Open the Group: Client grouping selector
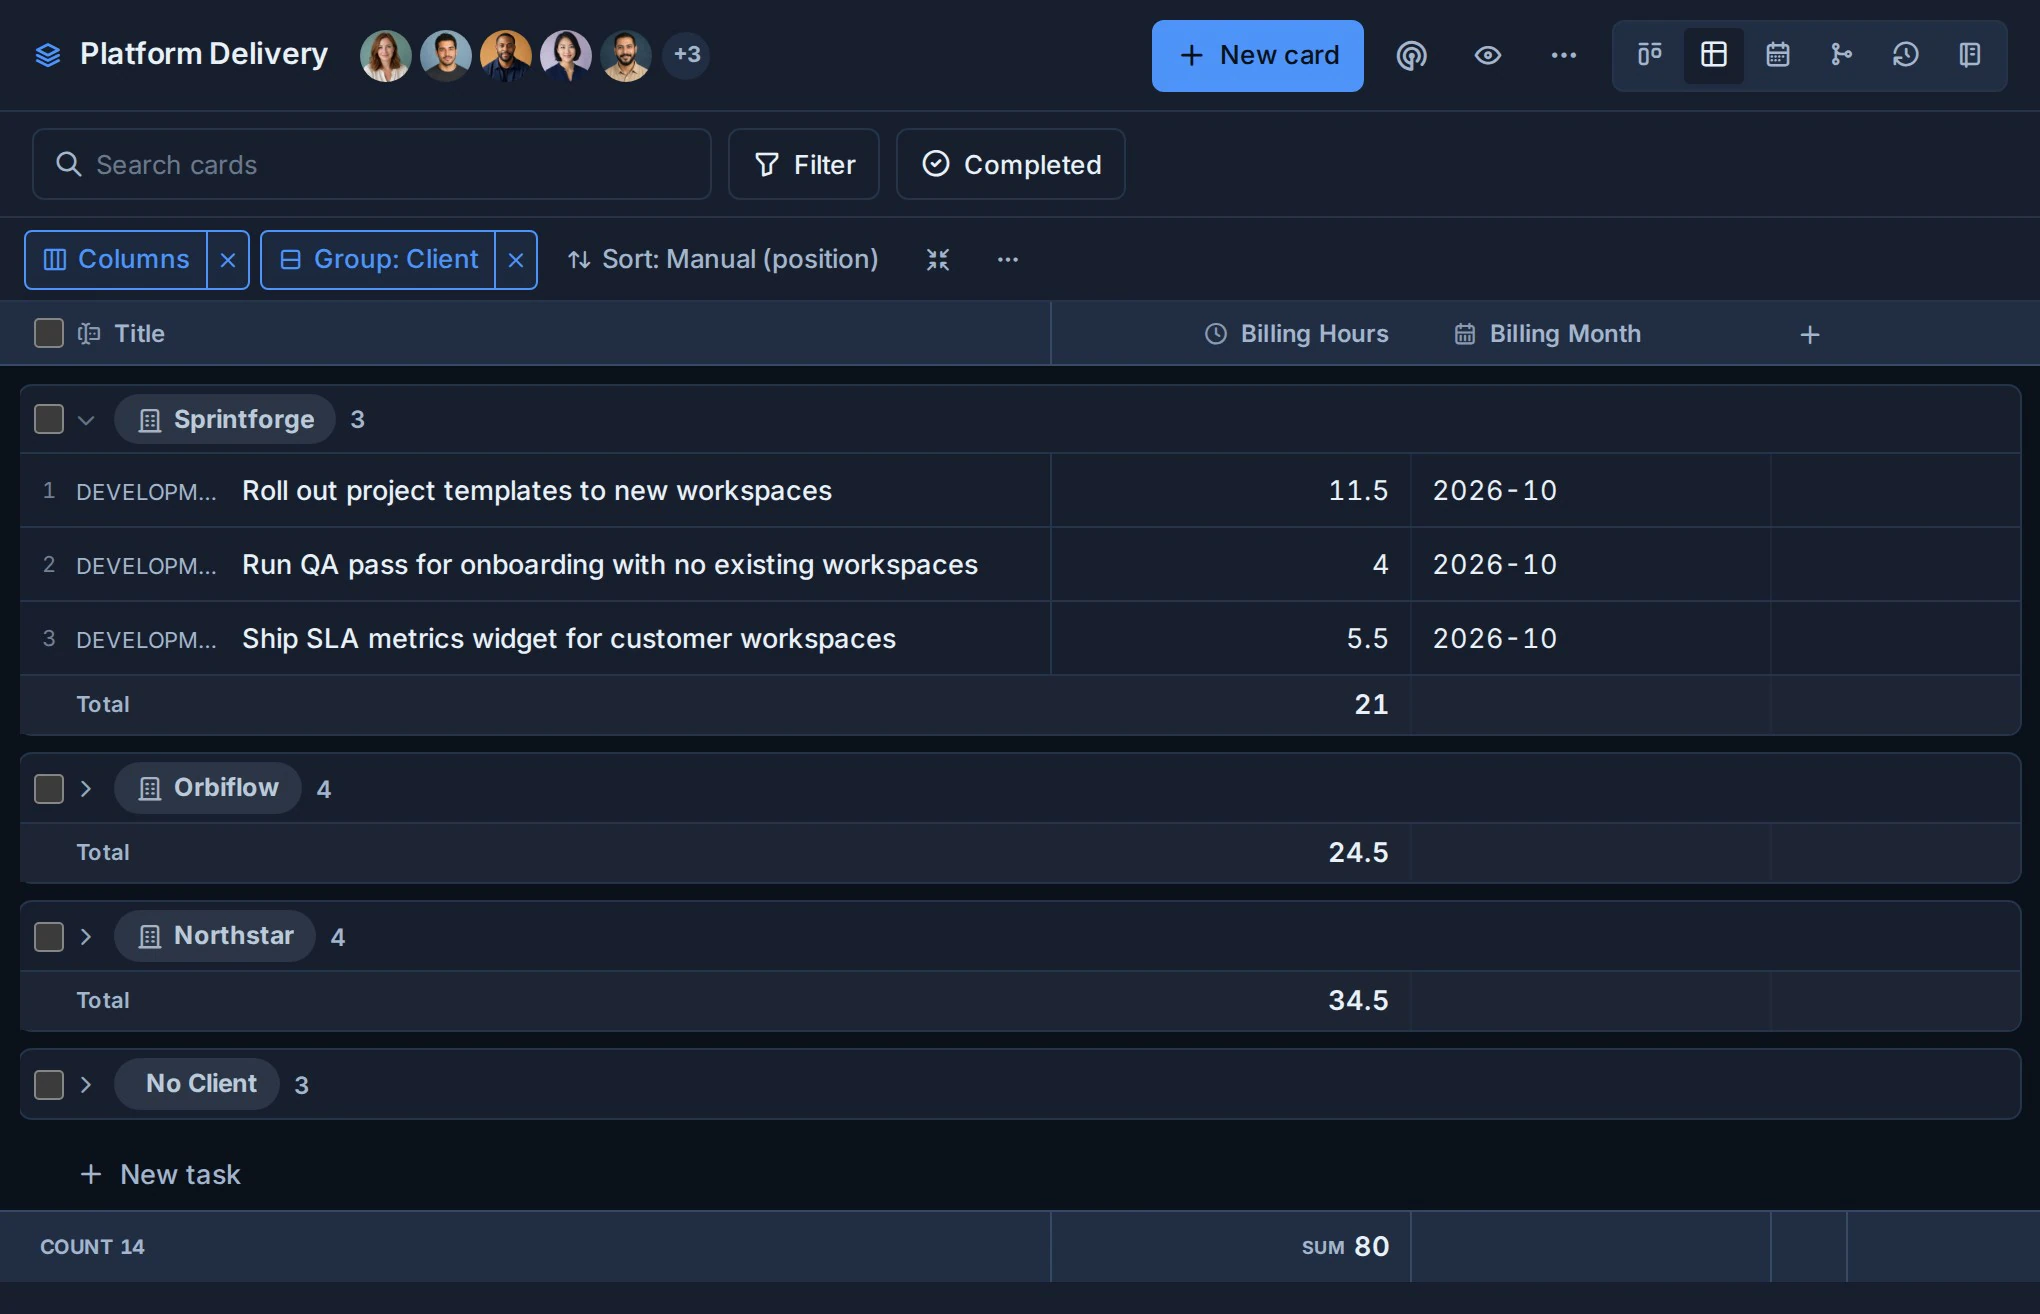The width and height of the screenshot is (2040, 1314). (x=378, y=260)
